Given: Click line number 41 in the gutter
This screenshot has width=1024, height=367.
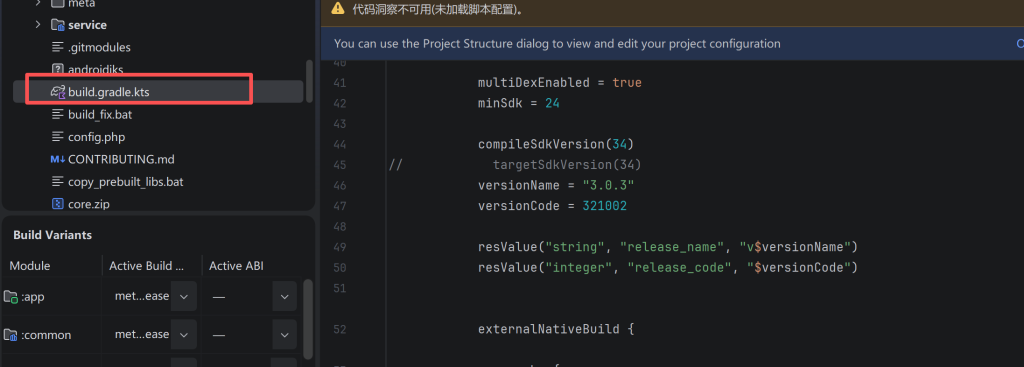Looking at the screenshot, I should point(340,83).
